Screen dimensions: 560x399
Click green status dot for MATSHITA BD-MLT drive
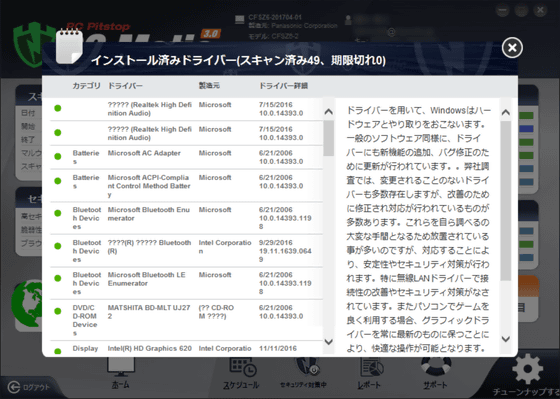(x=58, y=311)
